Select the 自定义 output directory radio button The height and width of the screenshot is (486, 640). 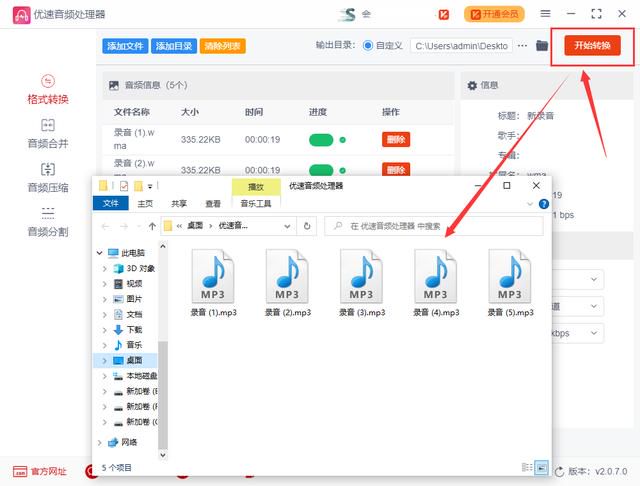click(x=368, y=45)
